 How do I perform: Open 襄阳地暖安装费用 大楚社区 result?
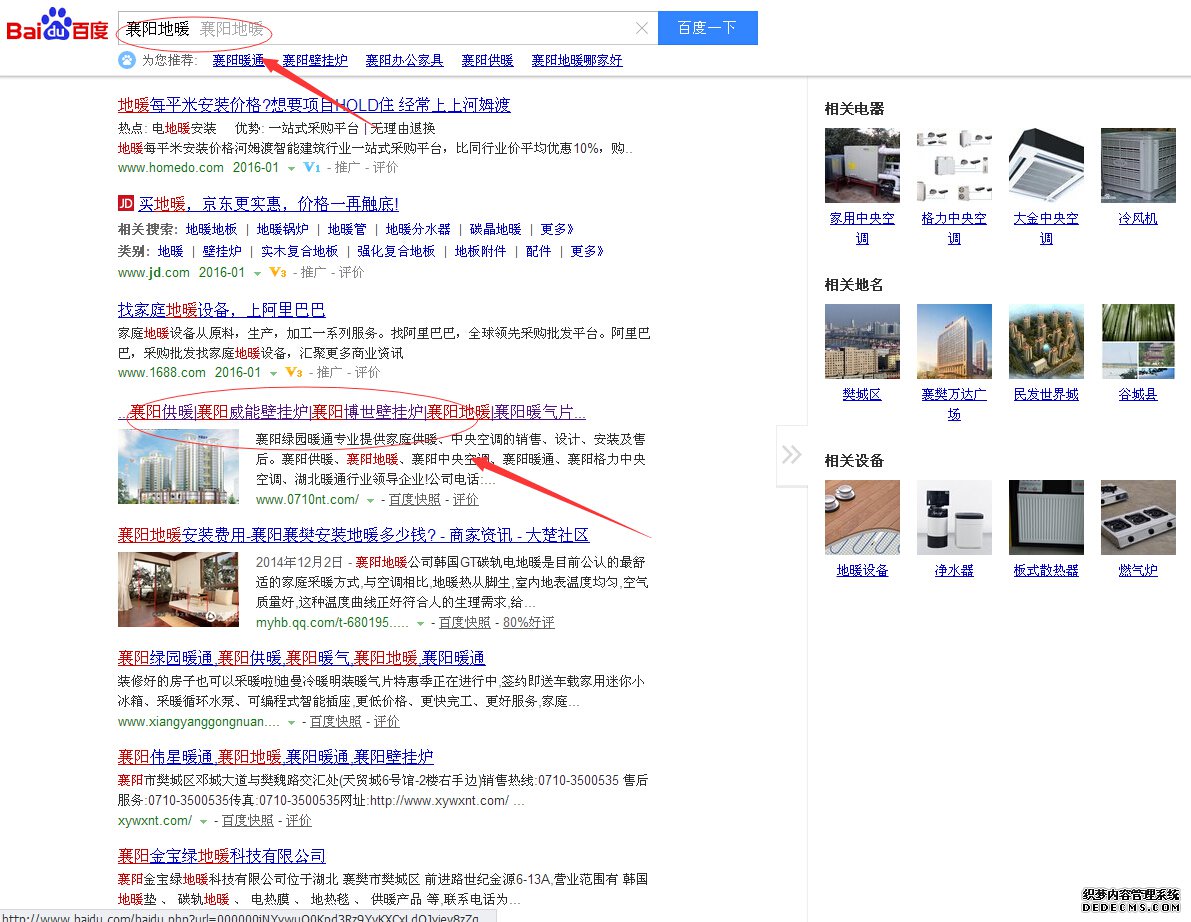click(353, 535)
